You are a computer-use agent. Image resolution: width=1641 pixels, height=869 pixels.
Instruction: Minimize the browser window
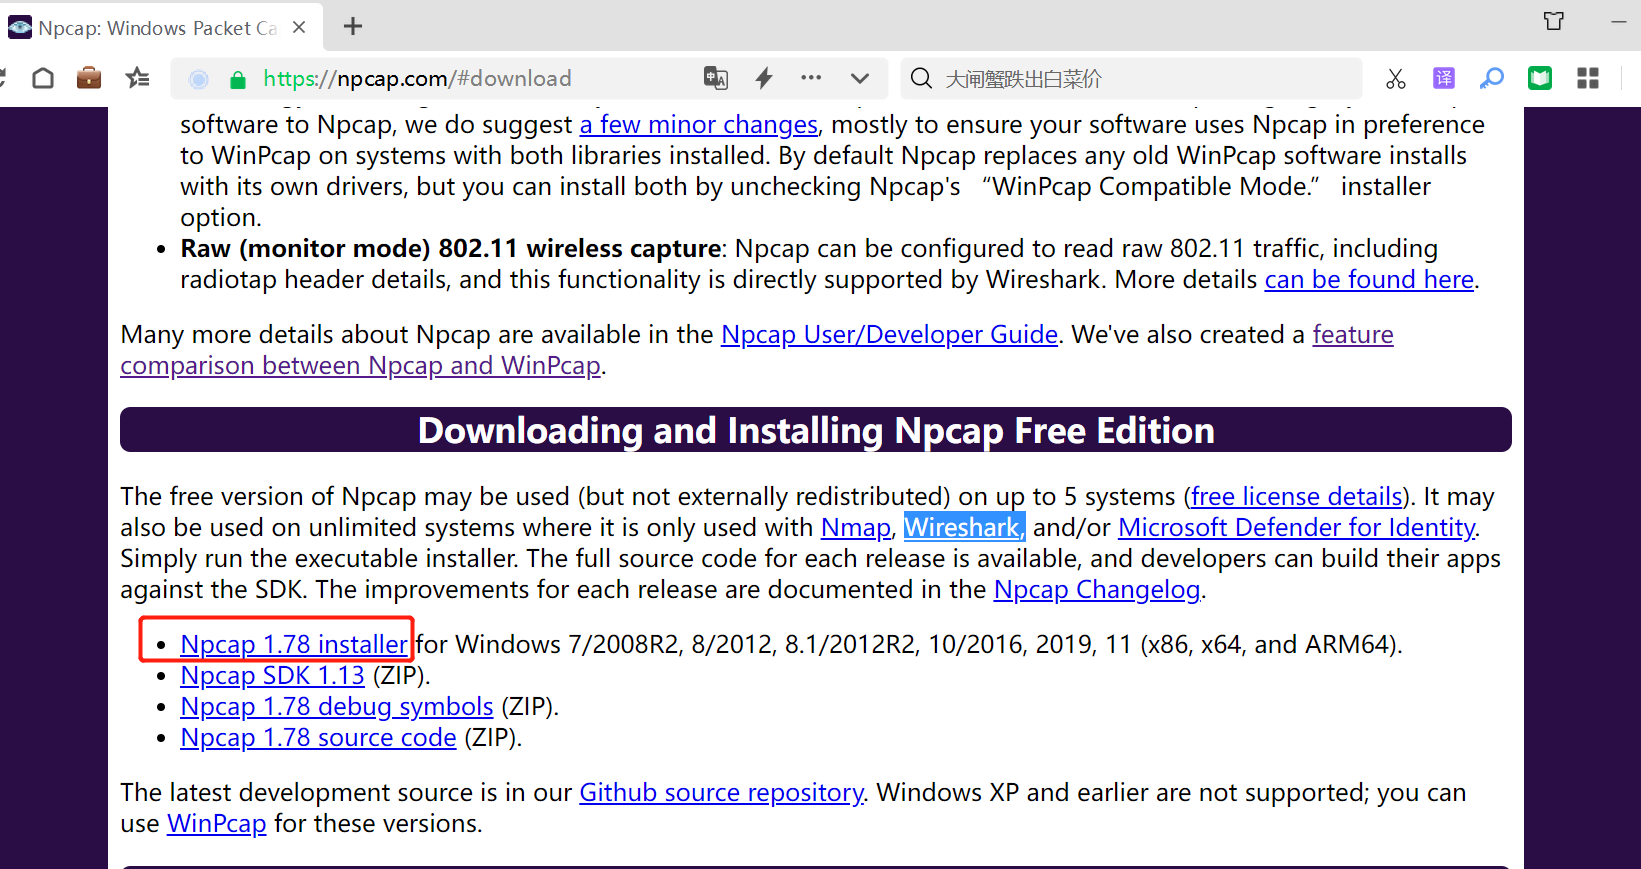1619,21
